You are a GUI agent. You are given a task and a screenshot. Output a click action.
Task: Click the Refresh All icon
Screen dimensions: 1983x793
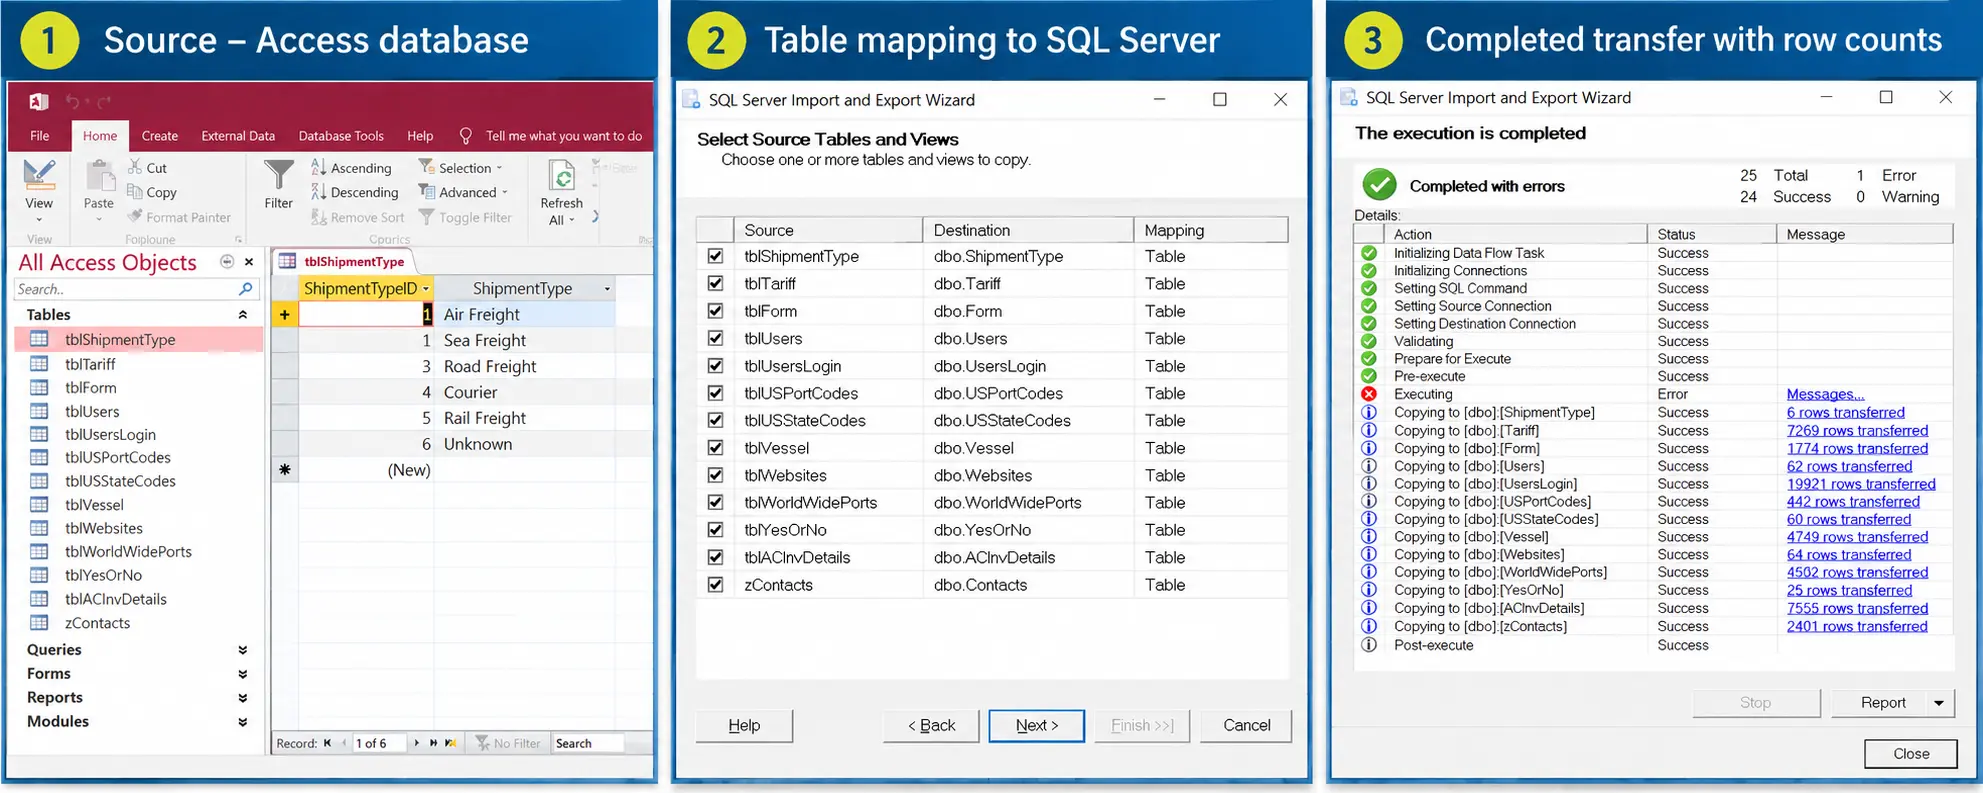click(x=562, y=176)
